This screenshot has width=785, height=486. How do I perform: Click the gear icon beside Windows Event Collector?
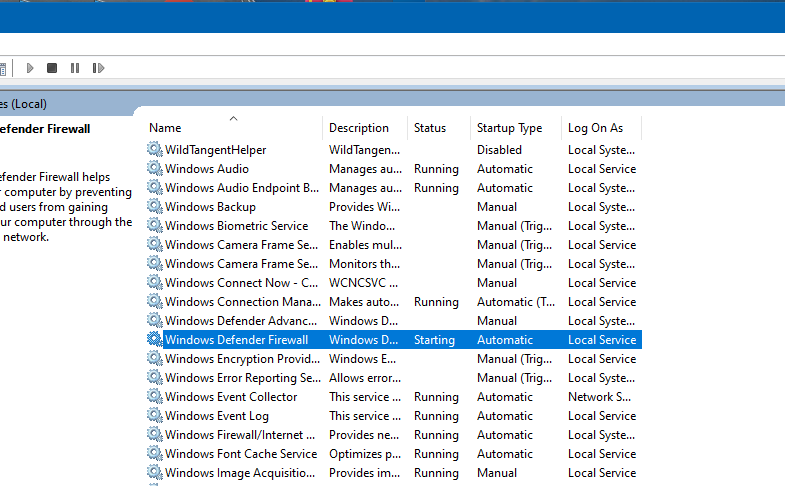155,396
